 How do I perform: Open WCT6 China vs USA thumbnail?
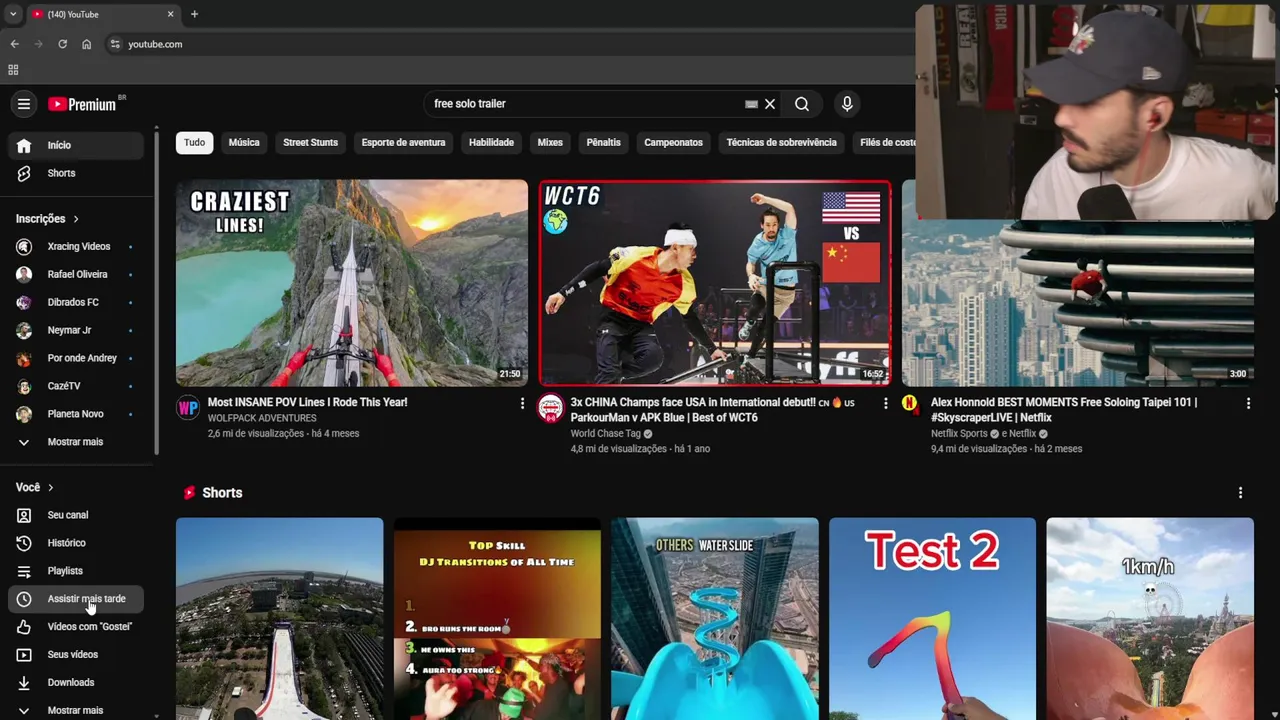coord(715,283)
